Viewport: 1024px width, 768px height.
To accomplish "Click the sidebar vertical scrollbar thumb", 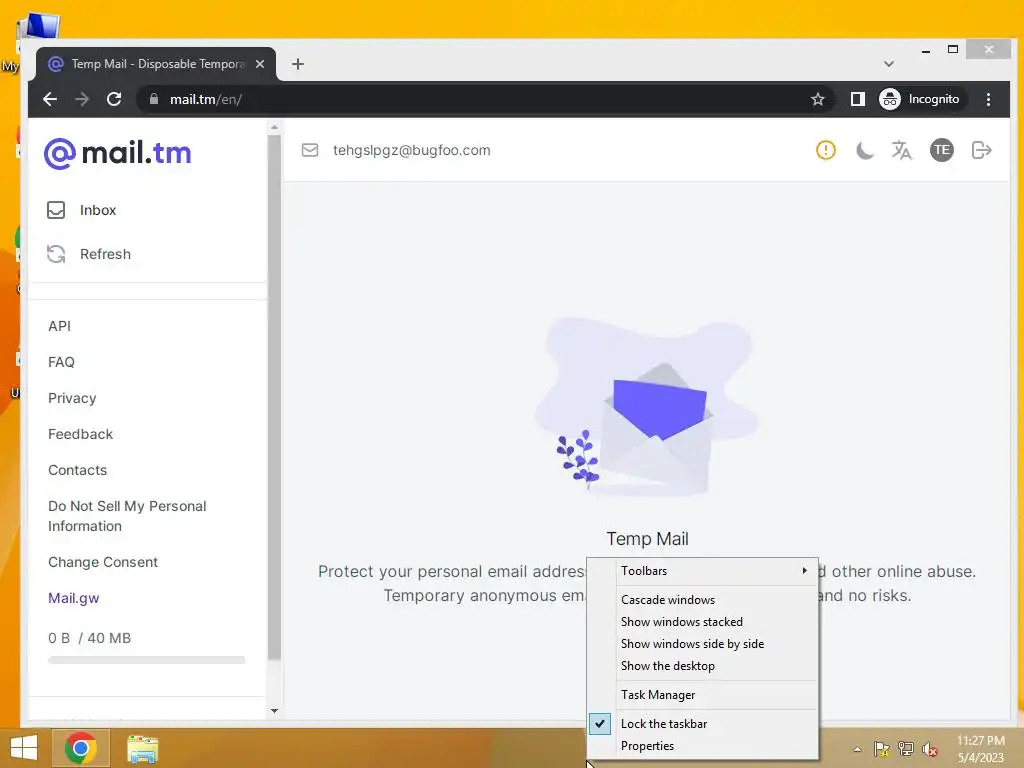I will 274,397.
